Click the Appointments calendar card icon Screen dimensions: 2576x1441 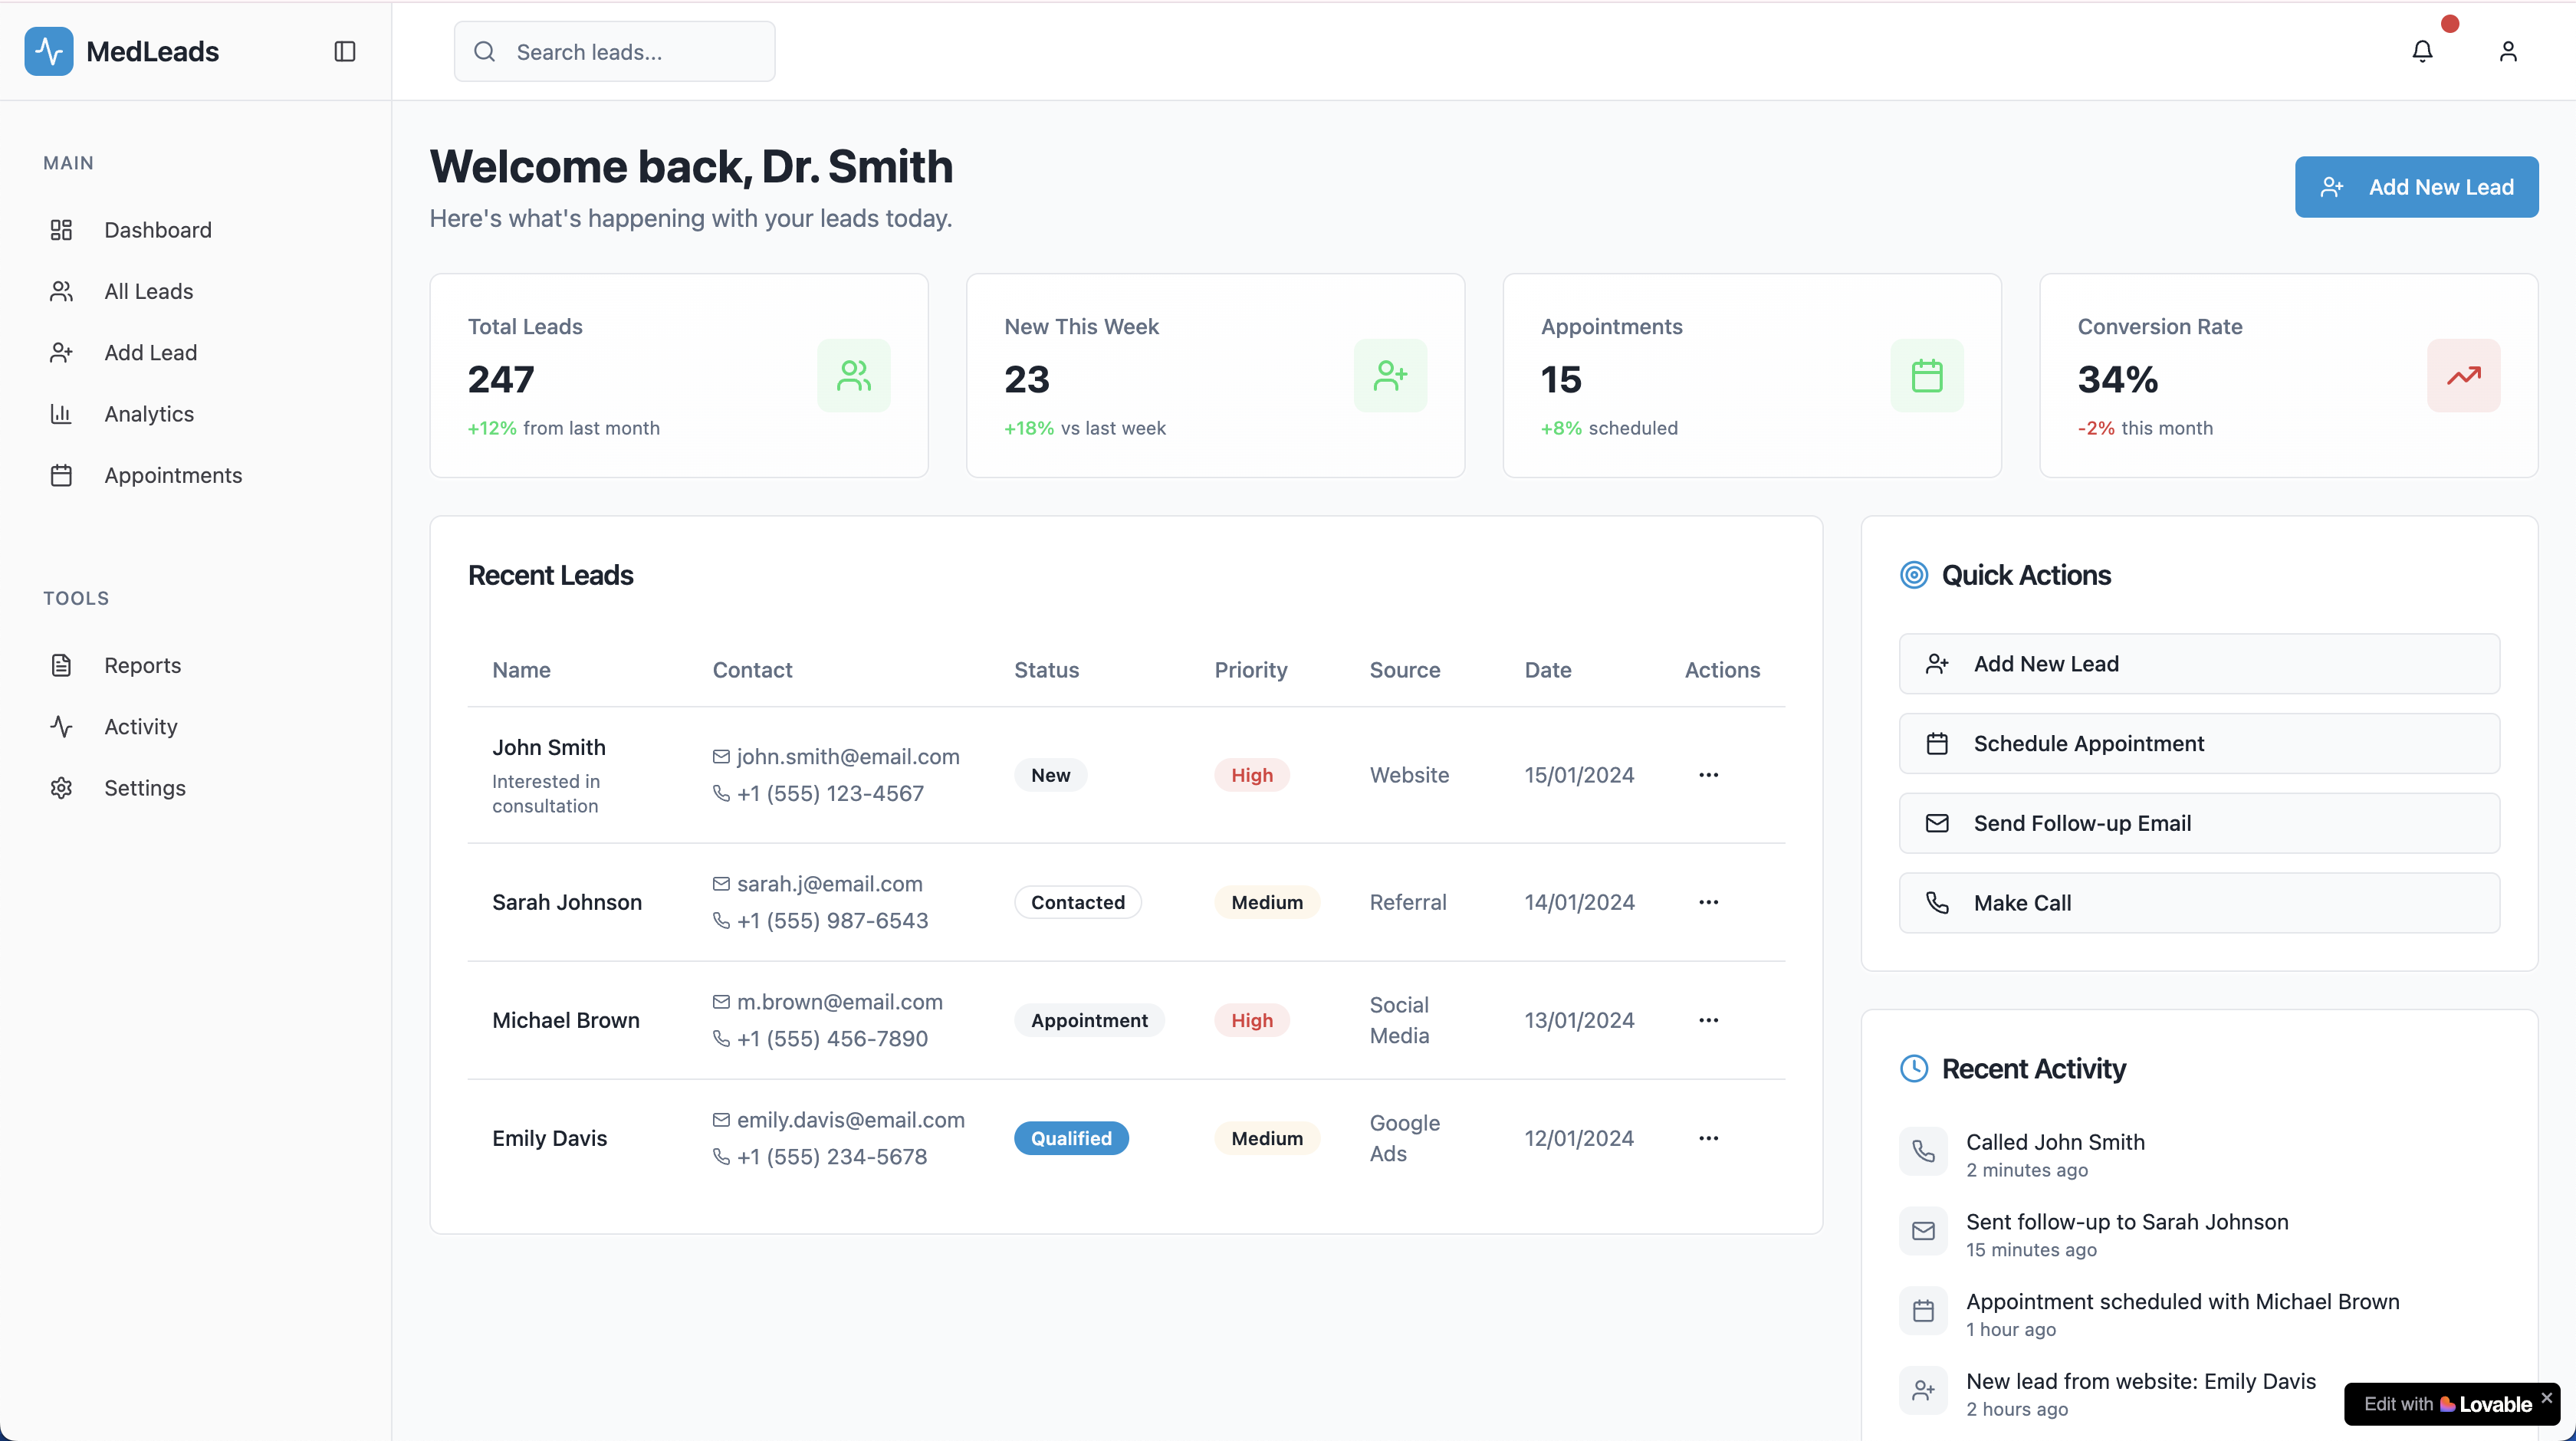[1926, 376]
